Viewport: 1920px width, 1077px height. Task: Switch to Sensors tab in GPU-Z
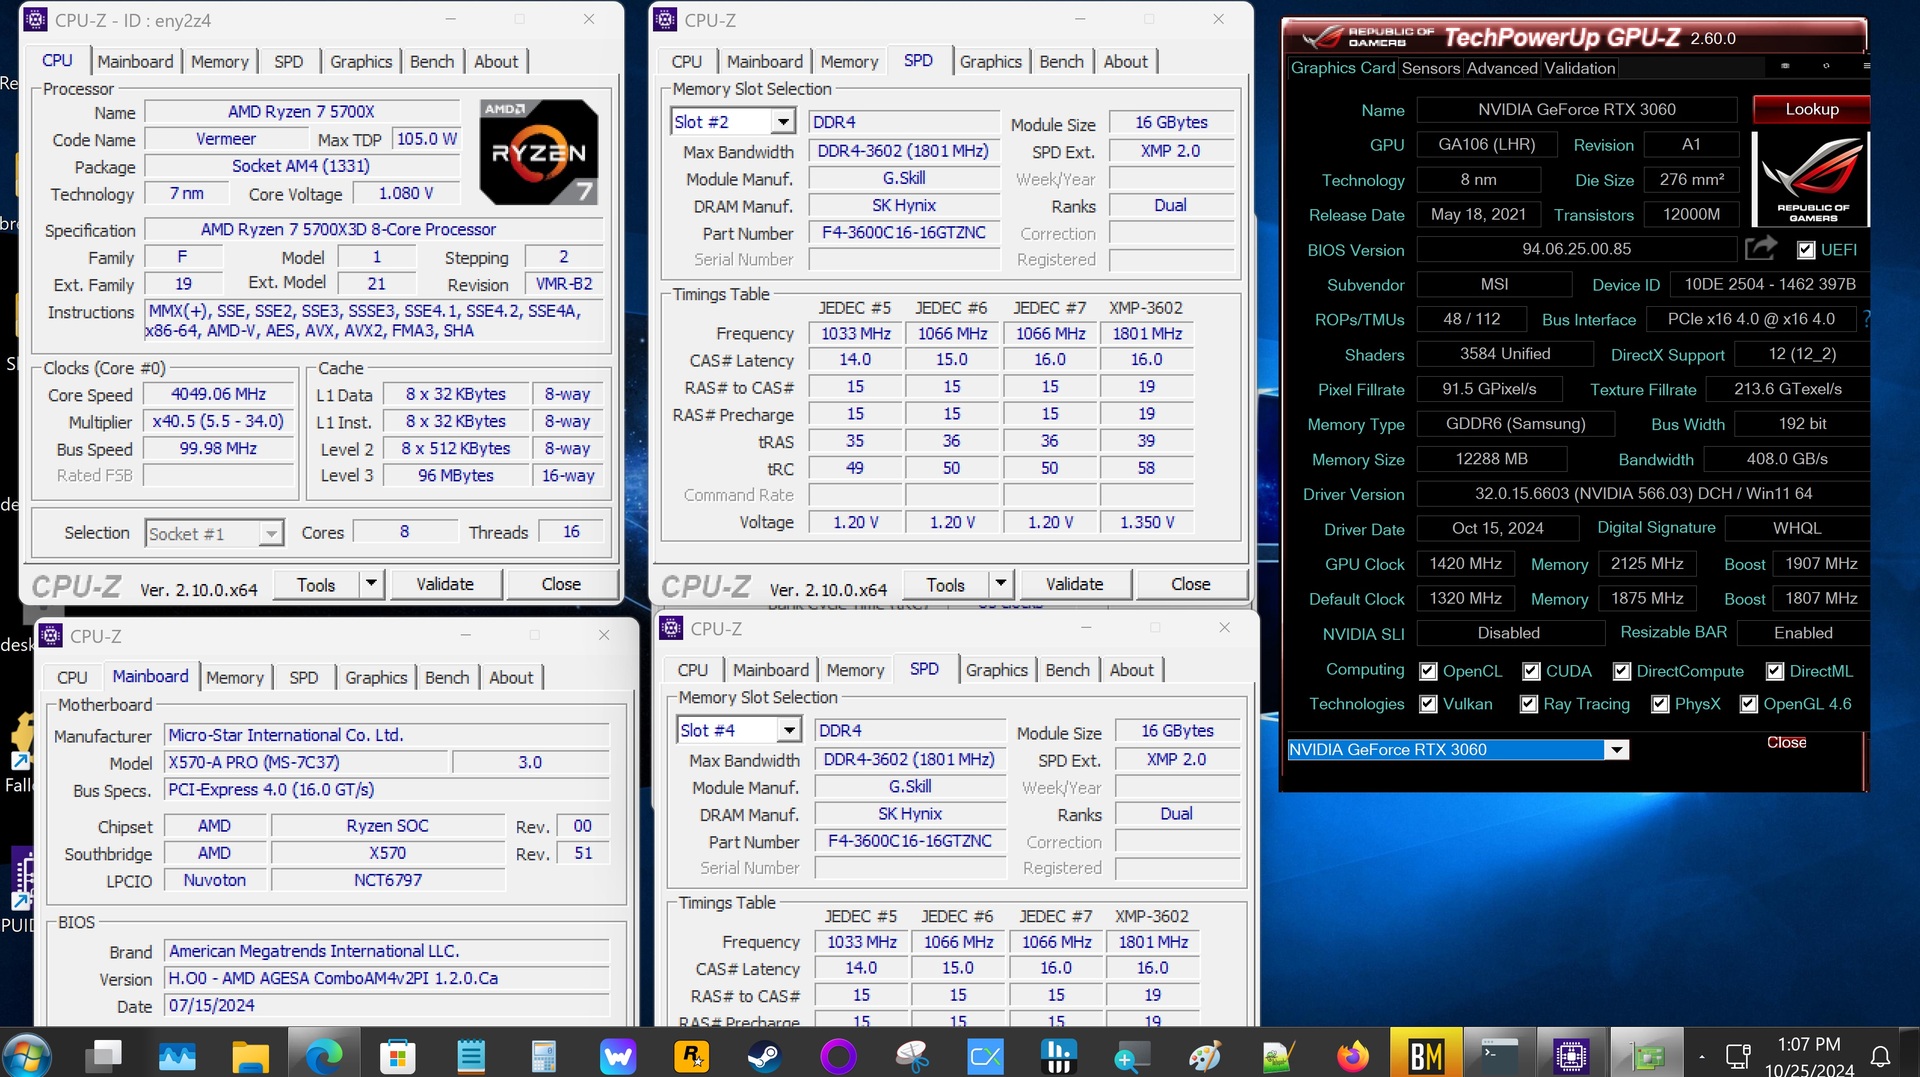click(x=1430, y=68)
